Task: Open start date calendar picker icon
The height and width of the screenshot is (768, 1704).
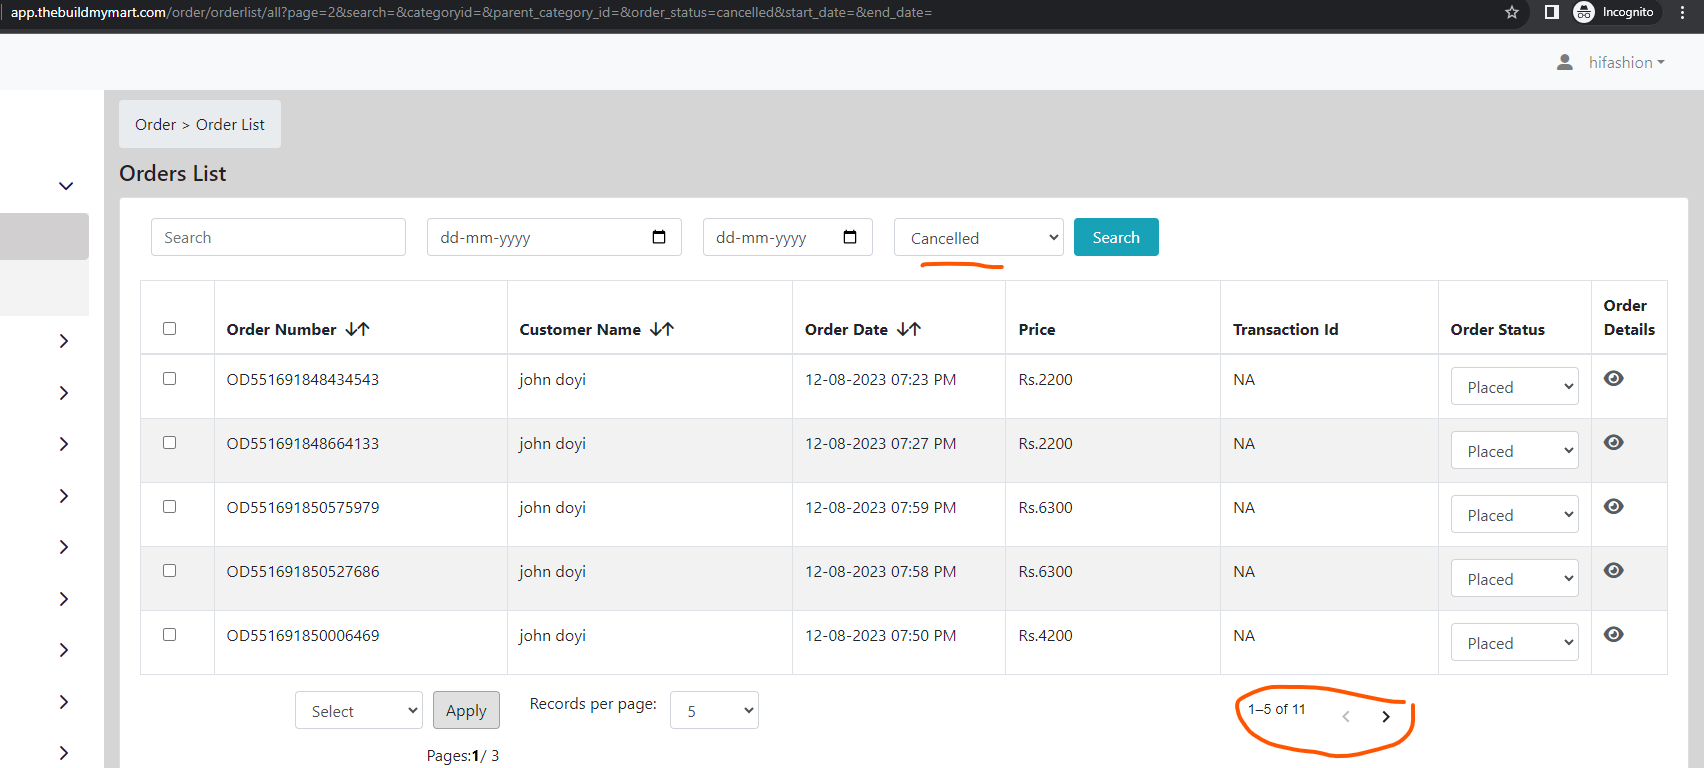Action: tap(659, 237)
